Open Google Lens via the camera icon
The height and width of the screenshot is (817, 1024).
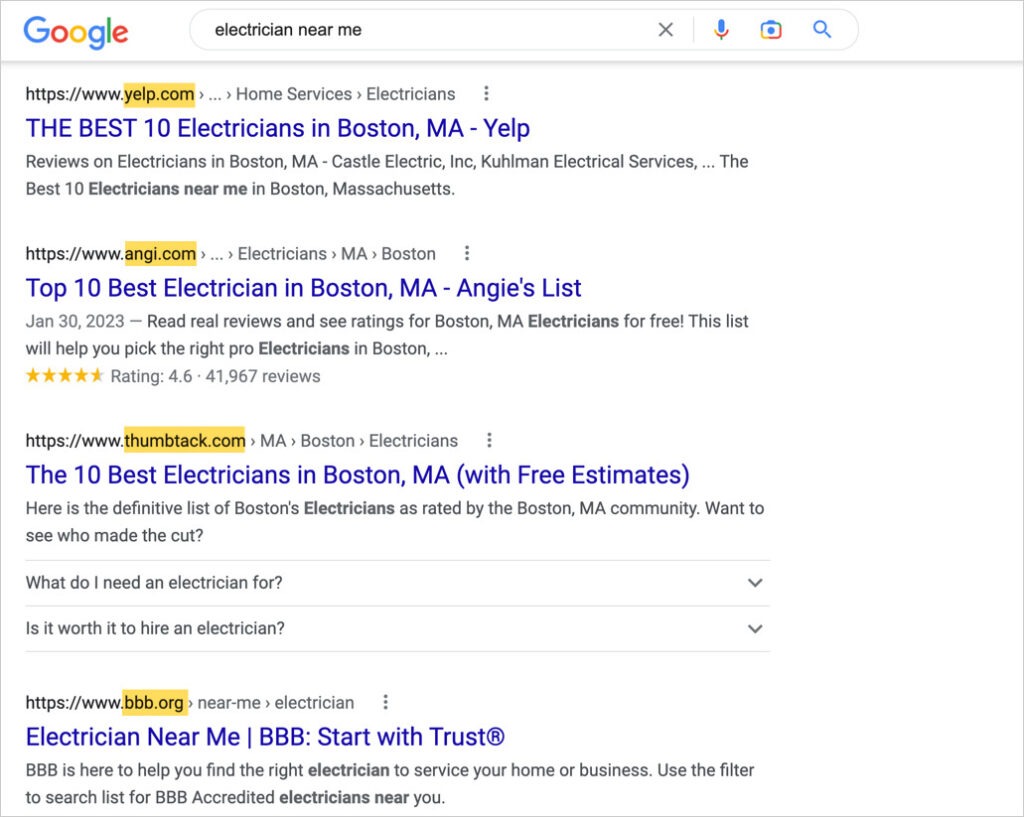tap(770, 30)
